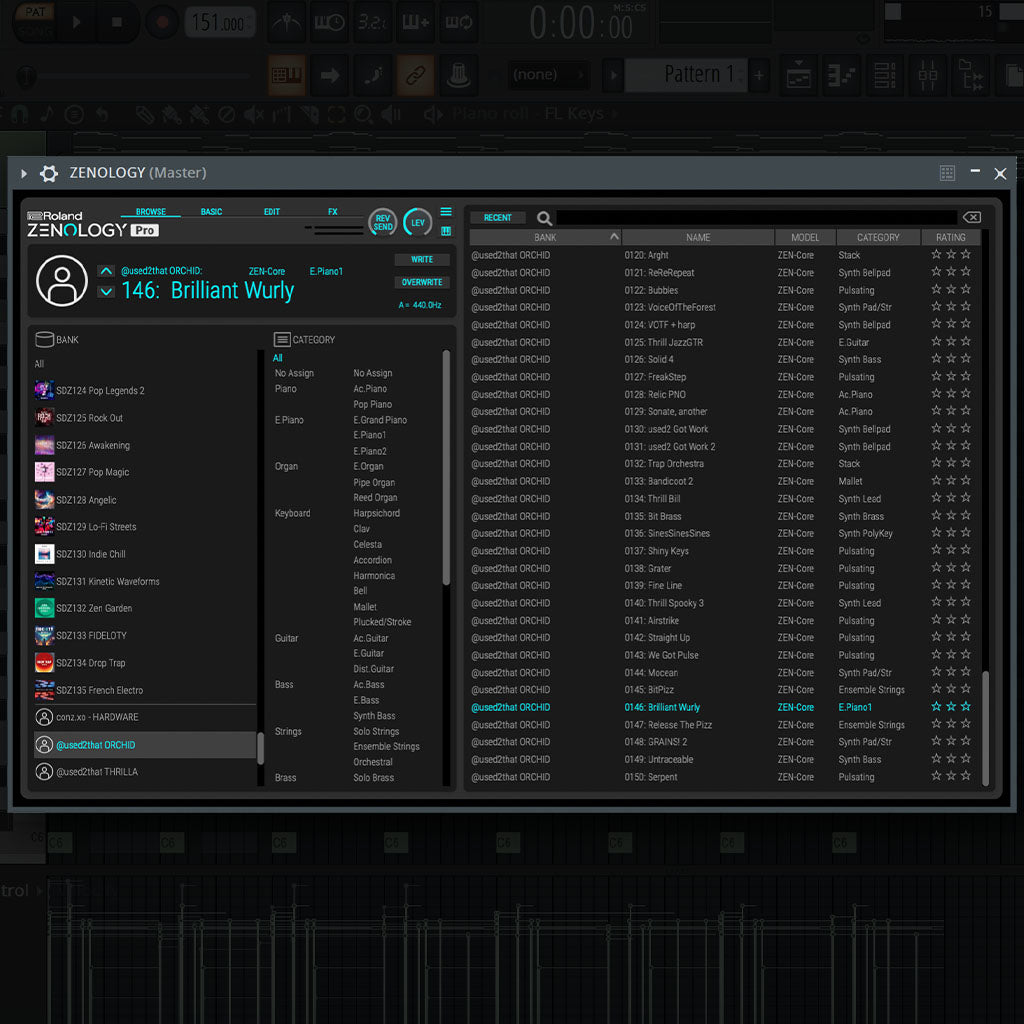
Task: Set first rating star for 0150: Serpent
Action: (936, 776)
